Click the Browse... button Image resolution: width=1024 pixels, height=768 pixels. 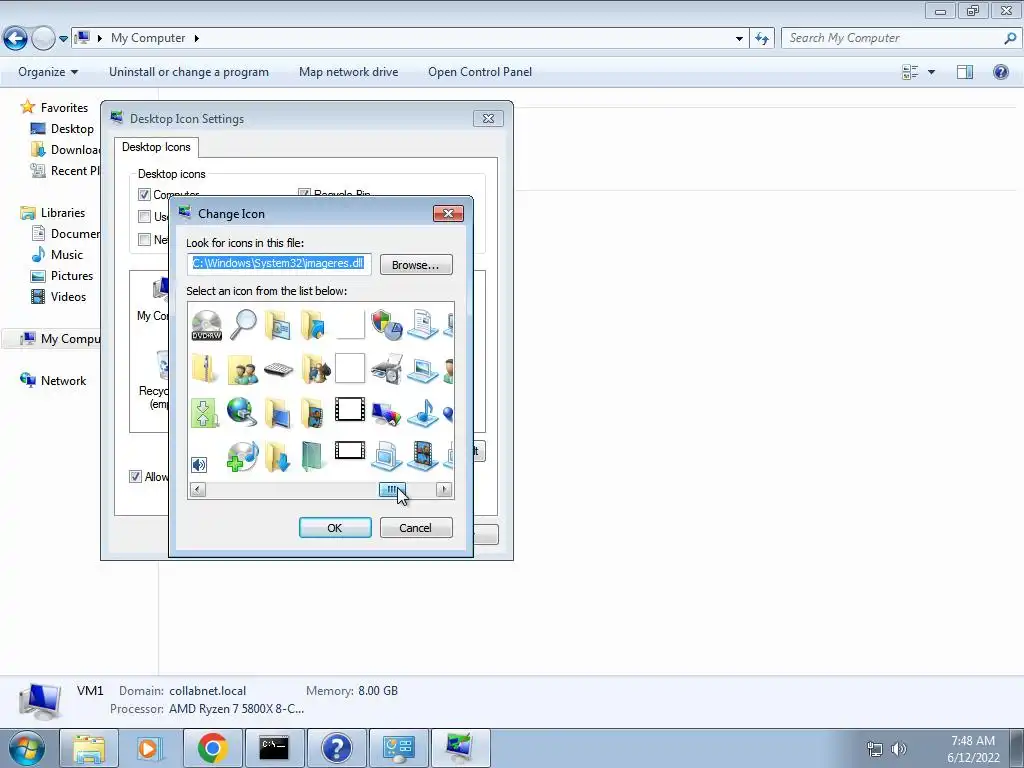click(416, 264)
